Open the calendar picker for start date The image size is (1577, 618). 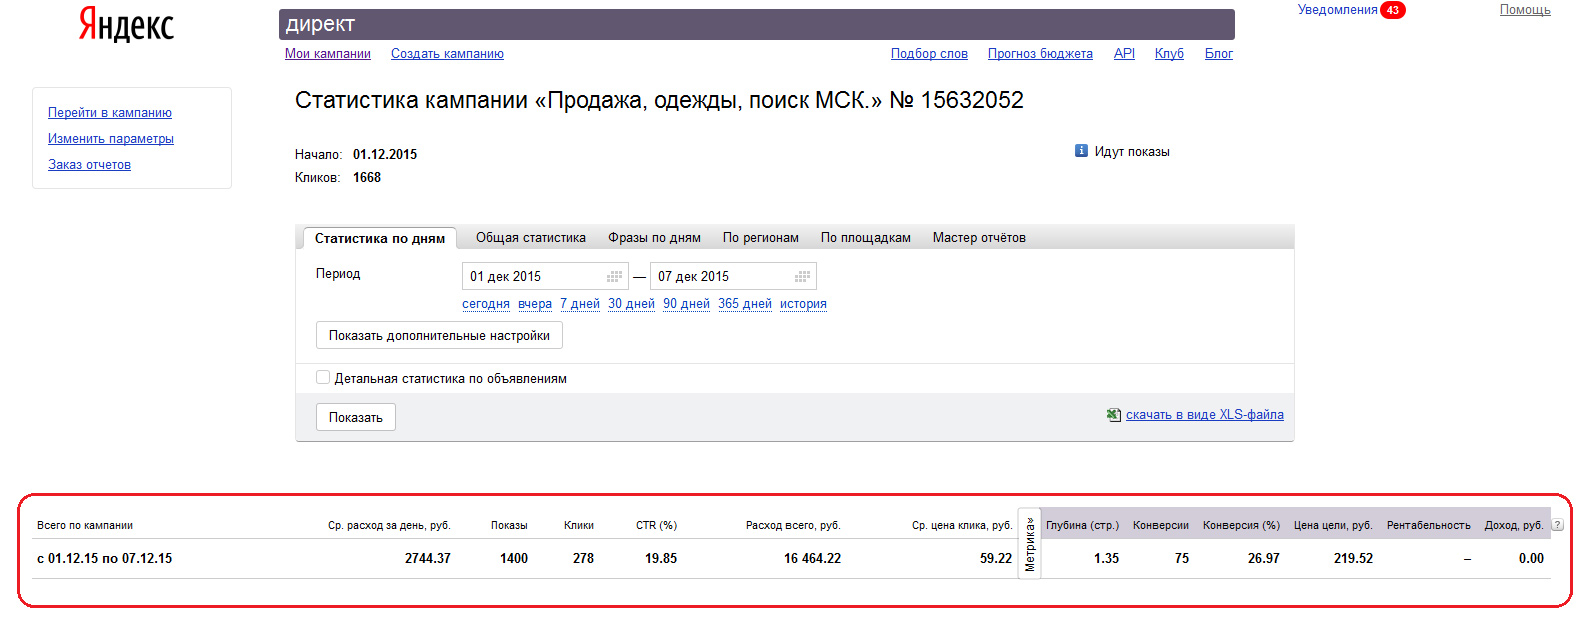pyautogui.click(x=614, y=277)
